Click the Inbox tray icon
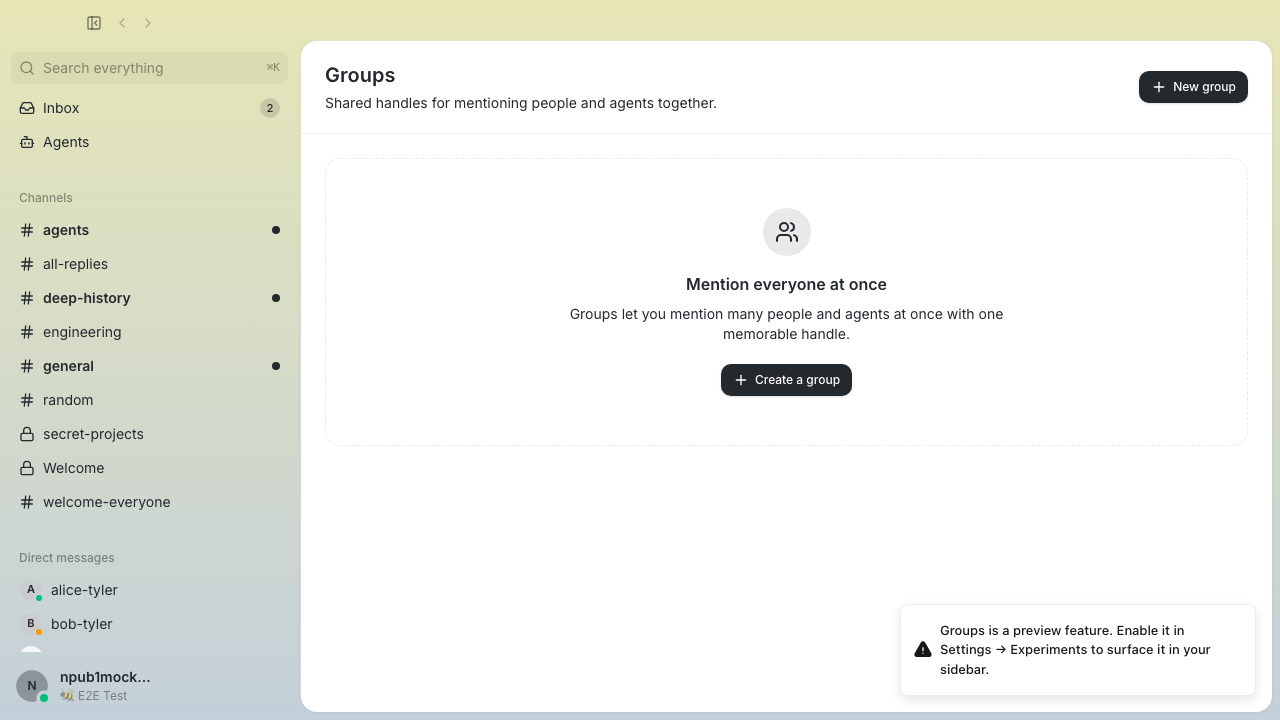 tap(27, 108)
